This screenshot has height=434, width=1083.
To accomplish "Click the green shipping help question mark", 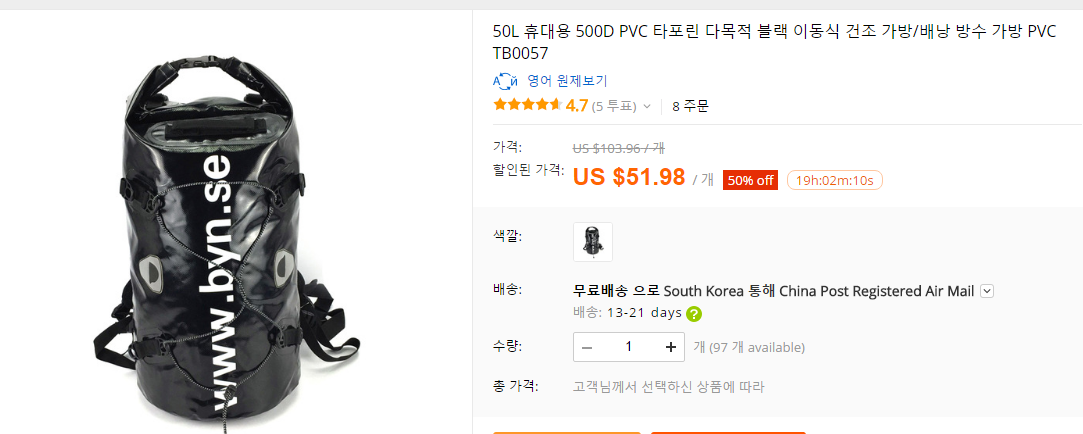I will click(694, 313).
